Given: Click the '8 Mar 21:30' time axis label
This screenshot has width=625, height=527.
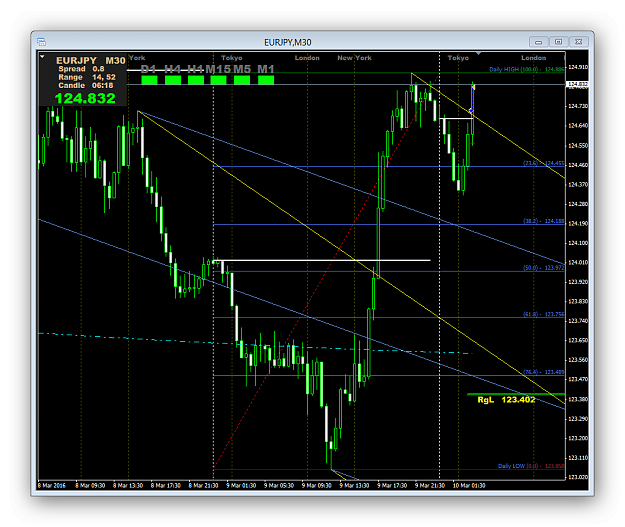Looking at the screenshot, I should (203, 486).
